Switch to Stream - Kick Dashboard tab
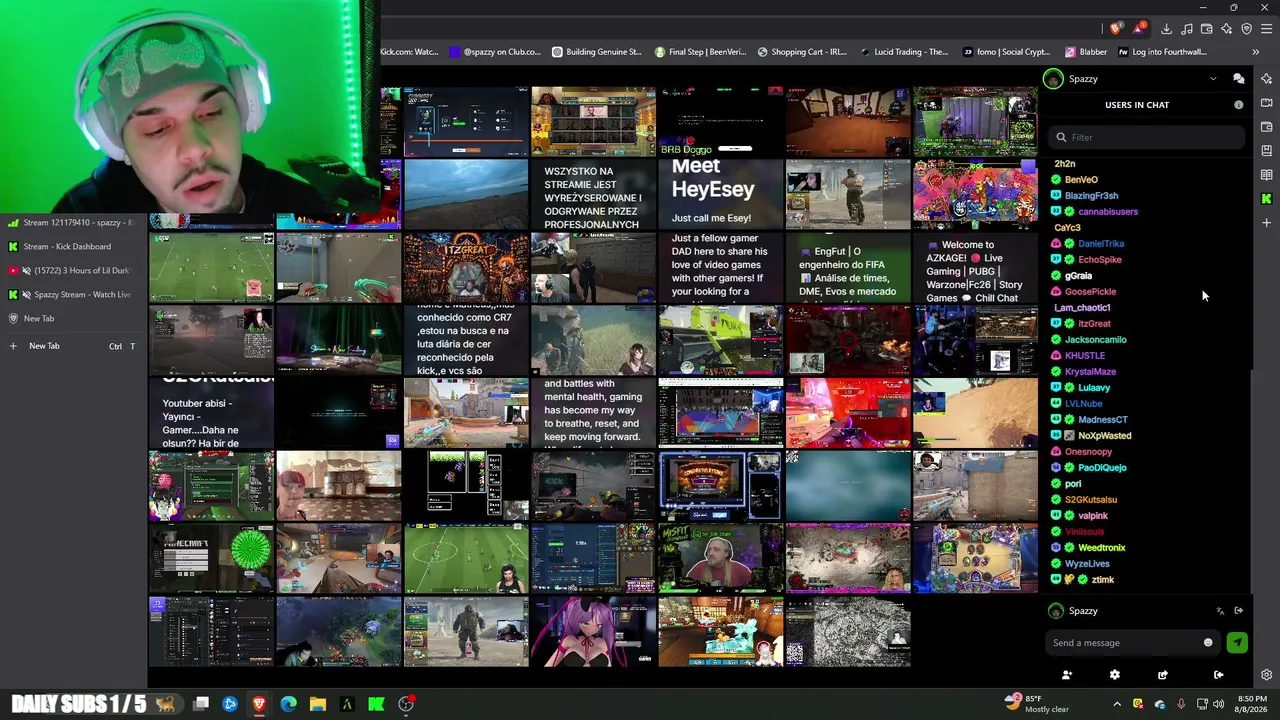This screenshot has height=720, width=1280. (x=73, y=246)
